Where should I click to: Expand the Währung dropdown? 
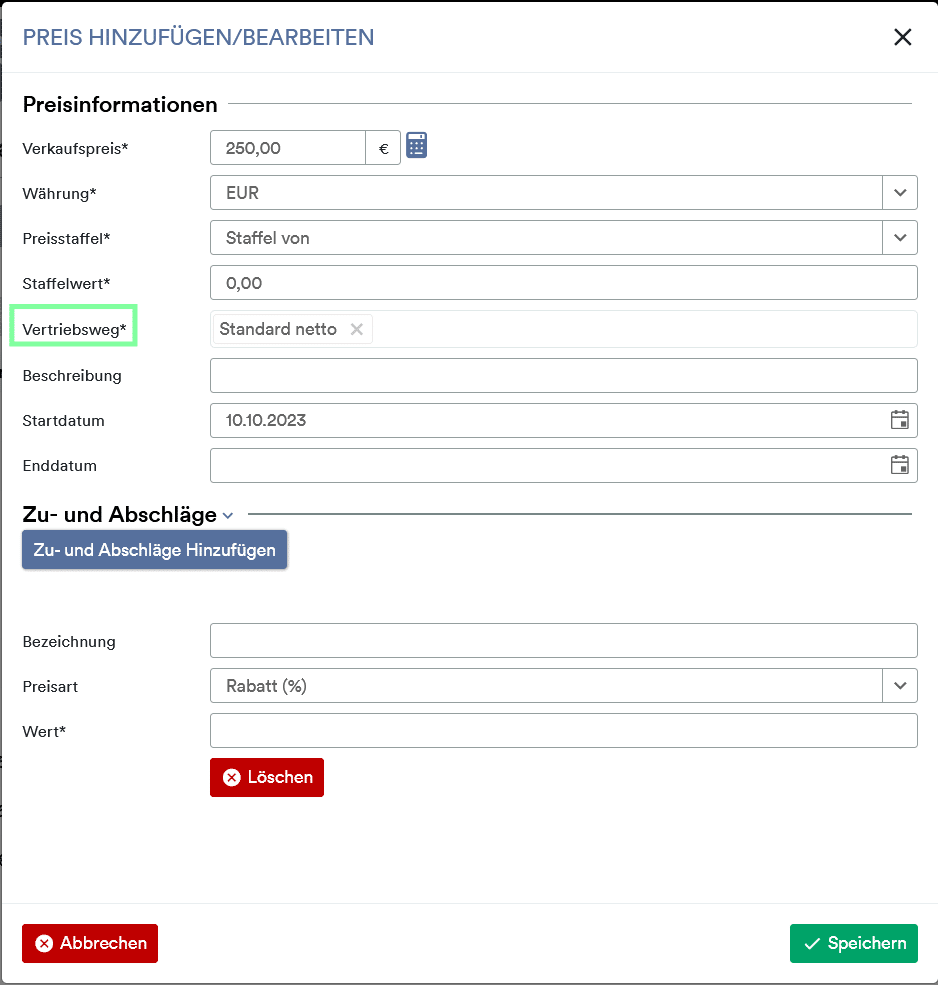[x=900, y=193]
